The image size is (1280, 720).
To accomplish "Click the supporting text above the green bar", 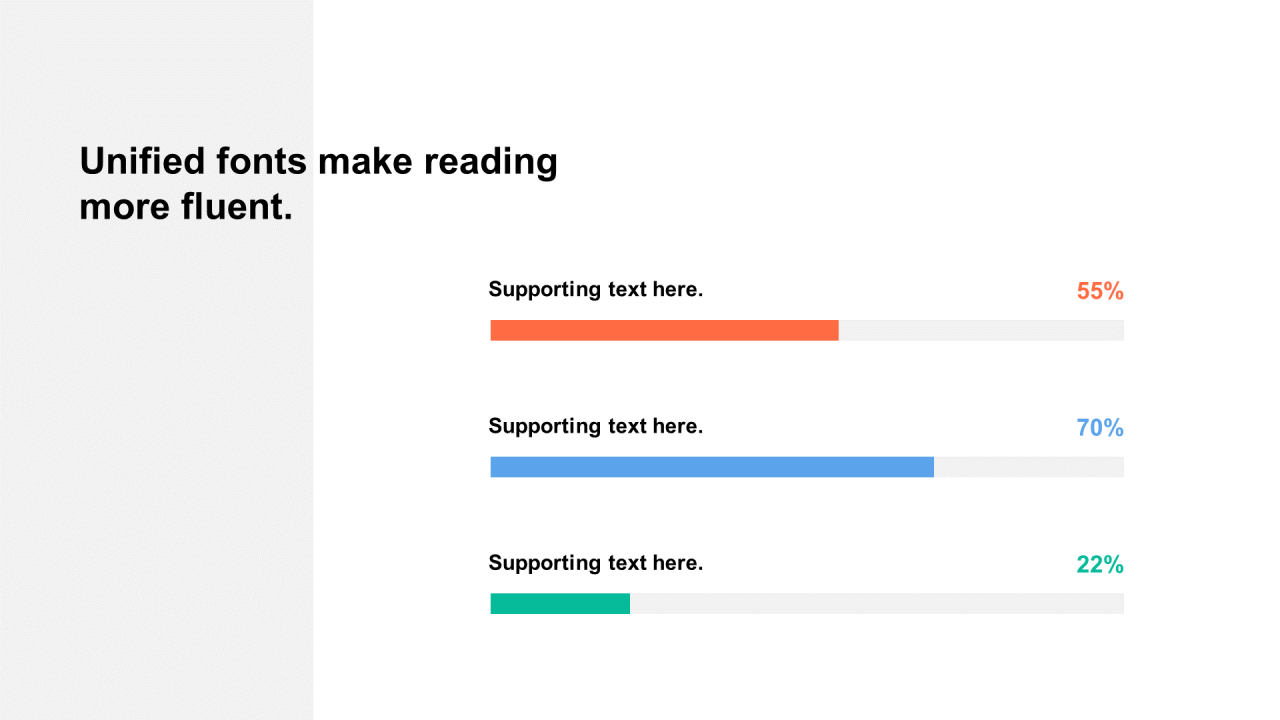I will pyautogui.click(x=596, y=563).
